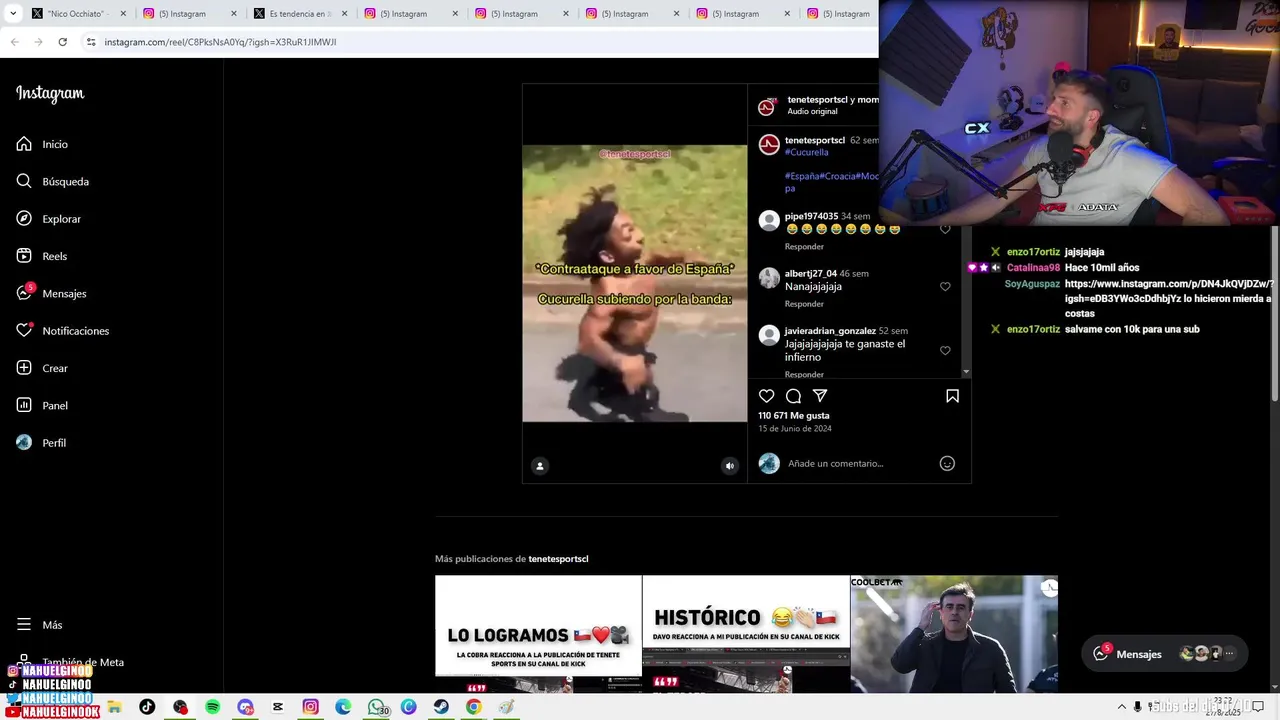Open site info icon in address bar
1280x720 pixels.
(90, 42)
